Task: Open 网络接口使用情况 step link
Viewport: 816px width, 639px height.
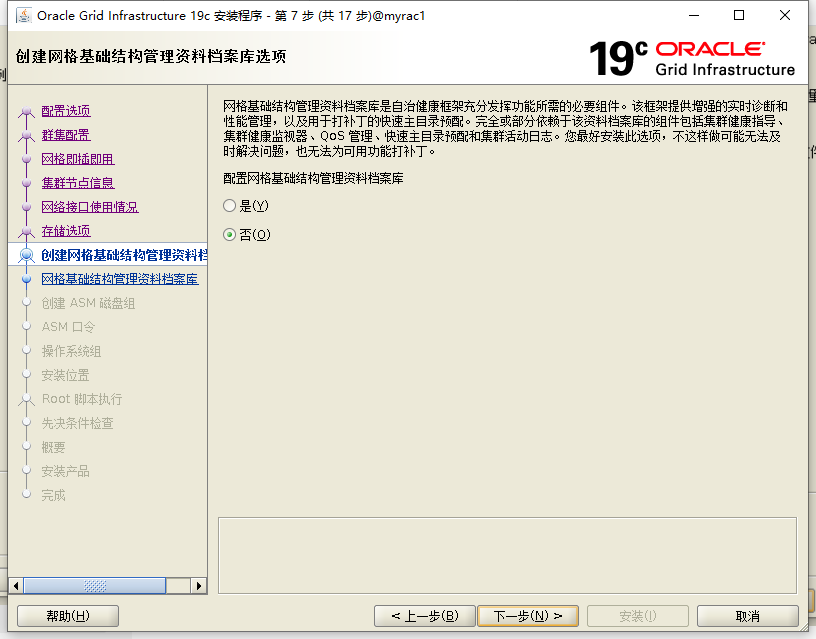Action: (x=90, y=207)
